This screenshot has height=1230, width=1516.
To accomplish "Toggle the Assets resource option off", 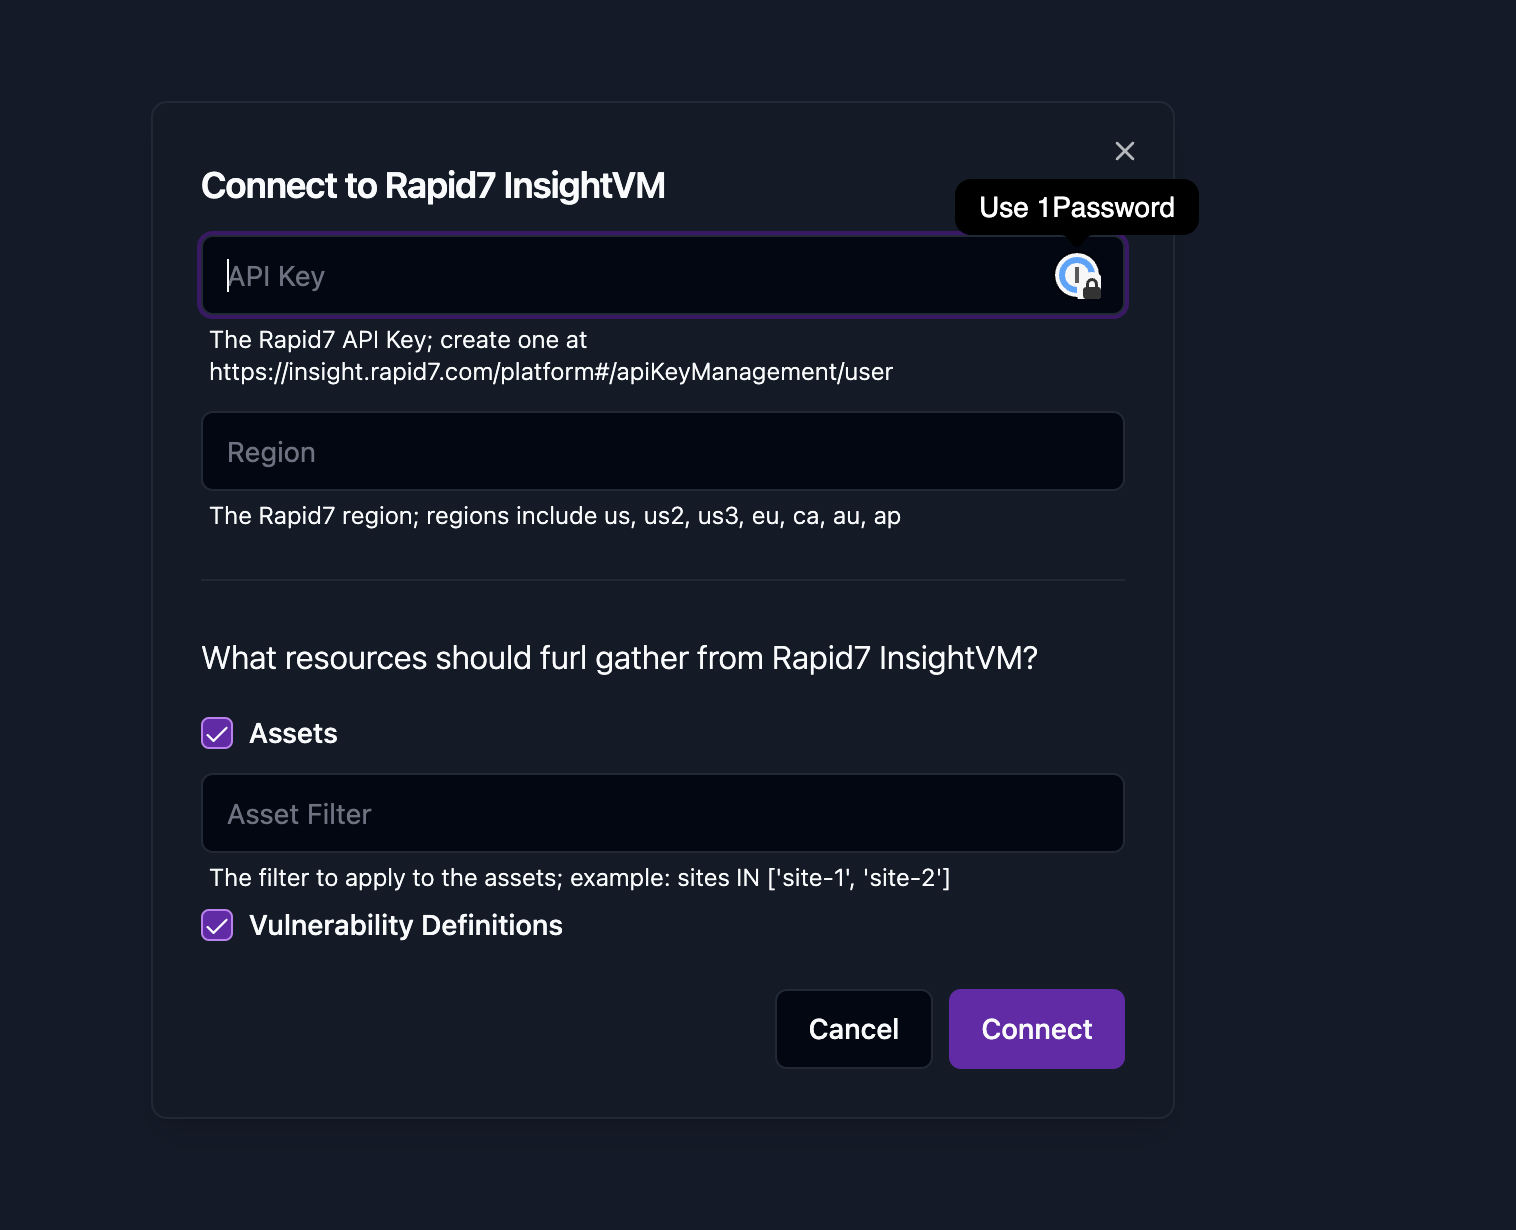I will [217, 733].
